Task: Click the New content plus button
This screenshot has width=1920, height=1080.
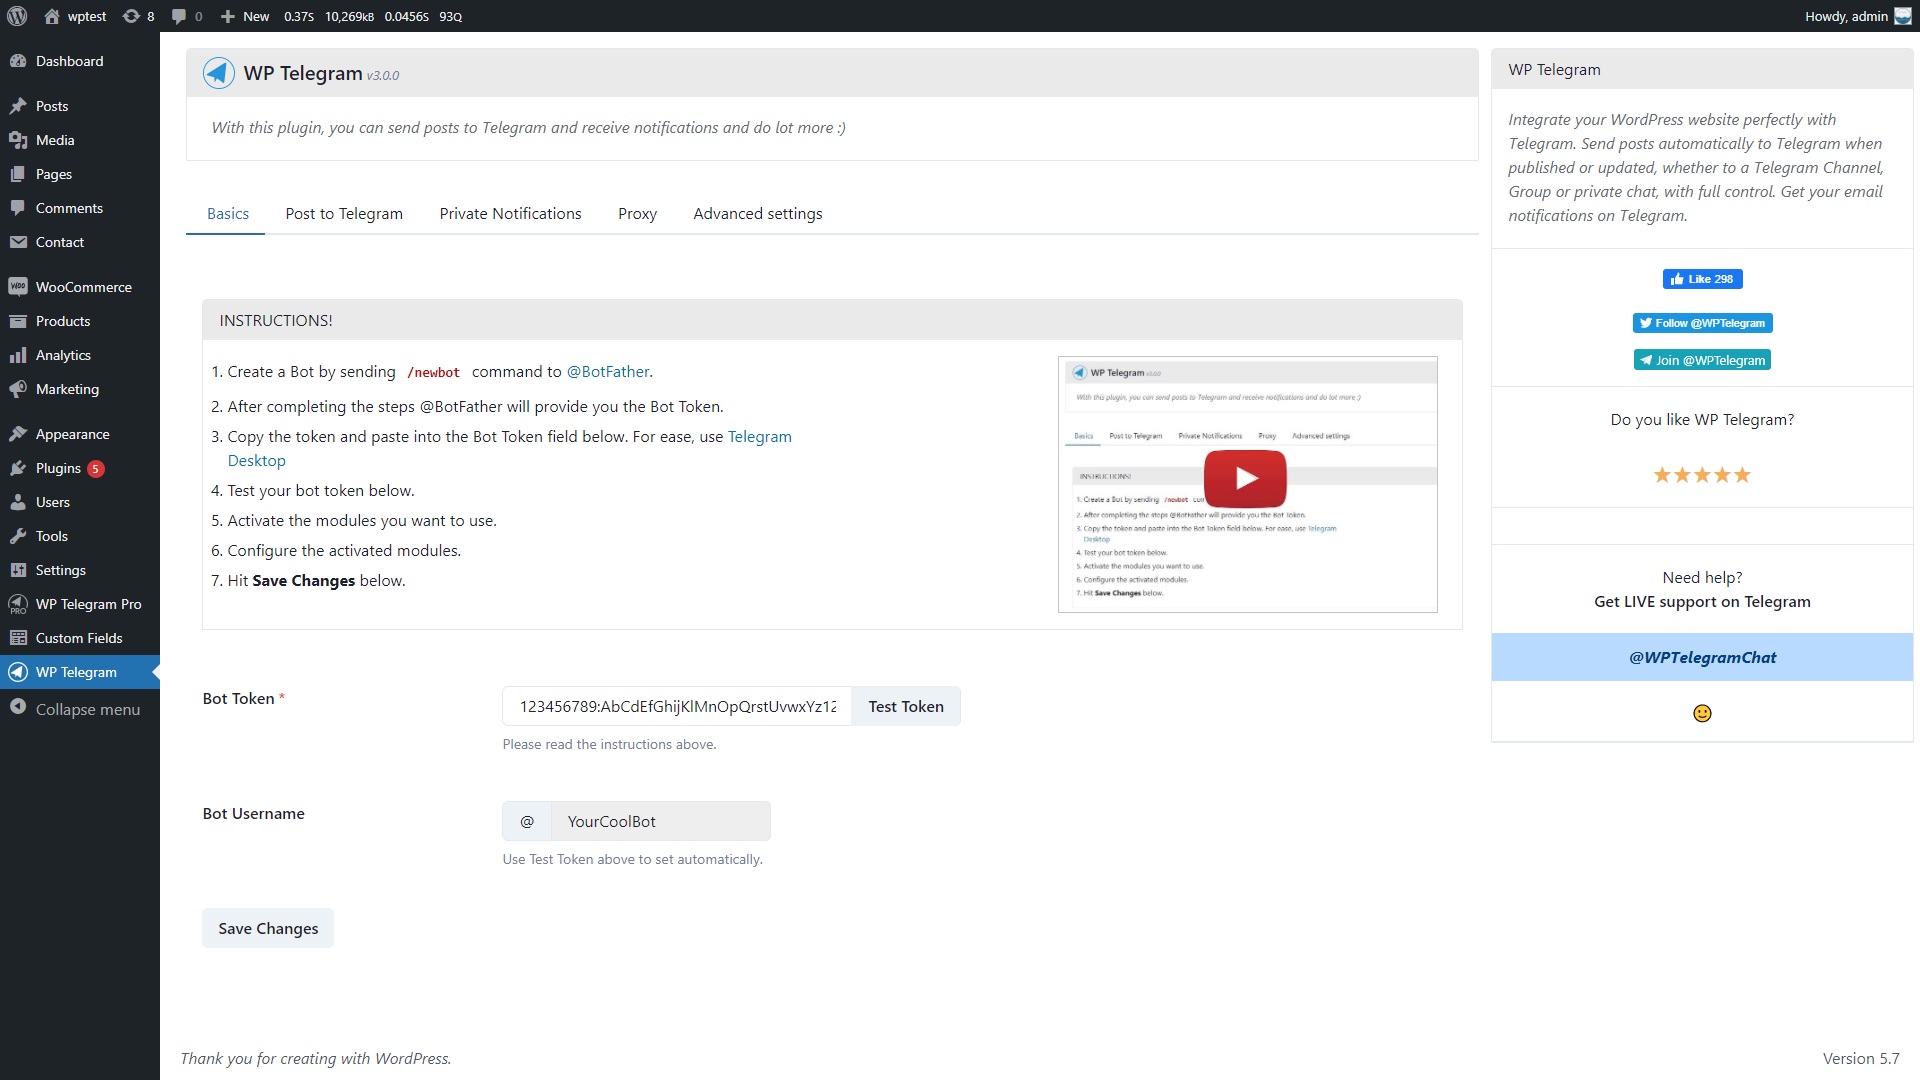Action: click(x=245, y=16)
